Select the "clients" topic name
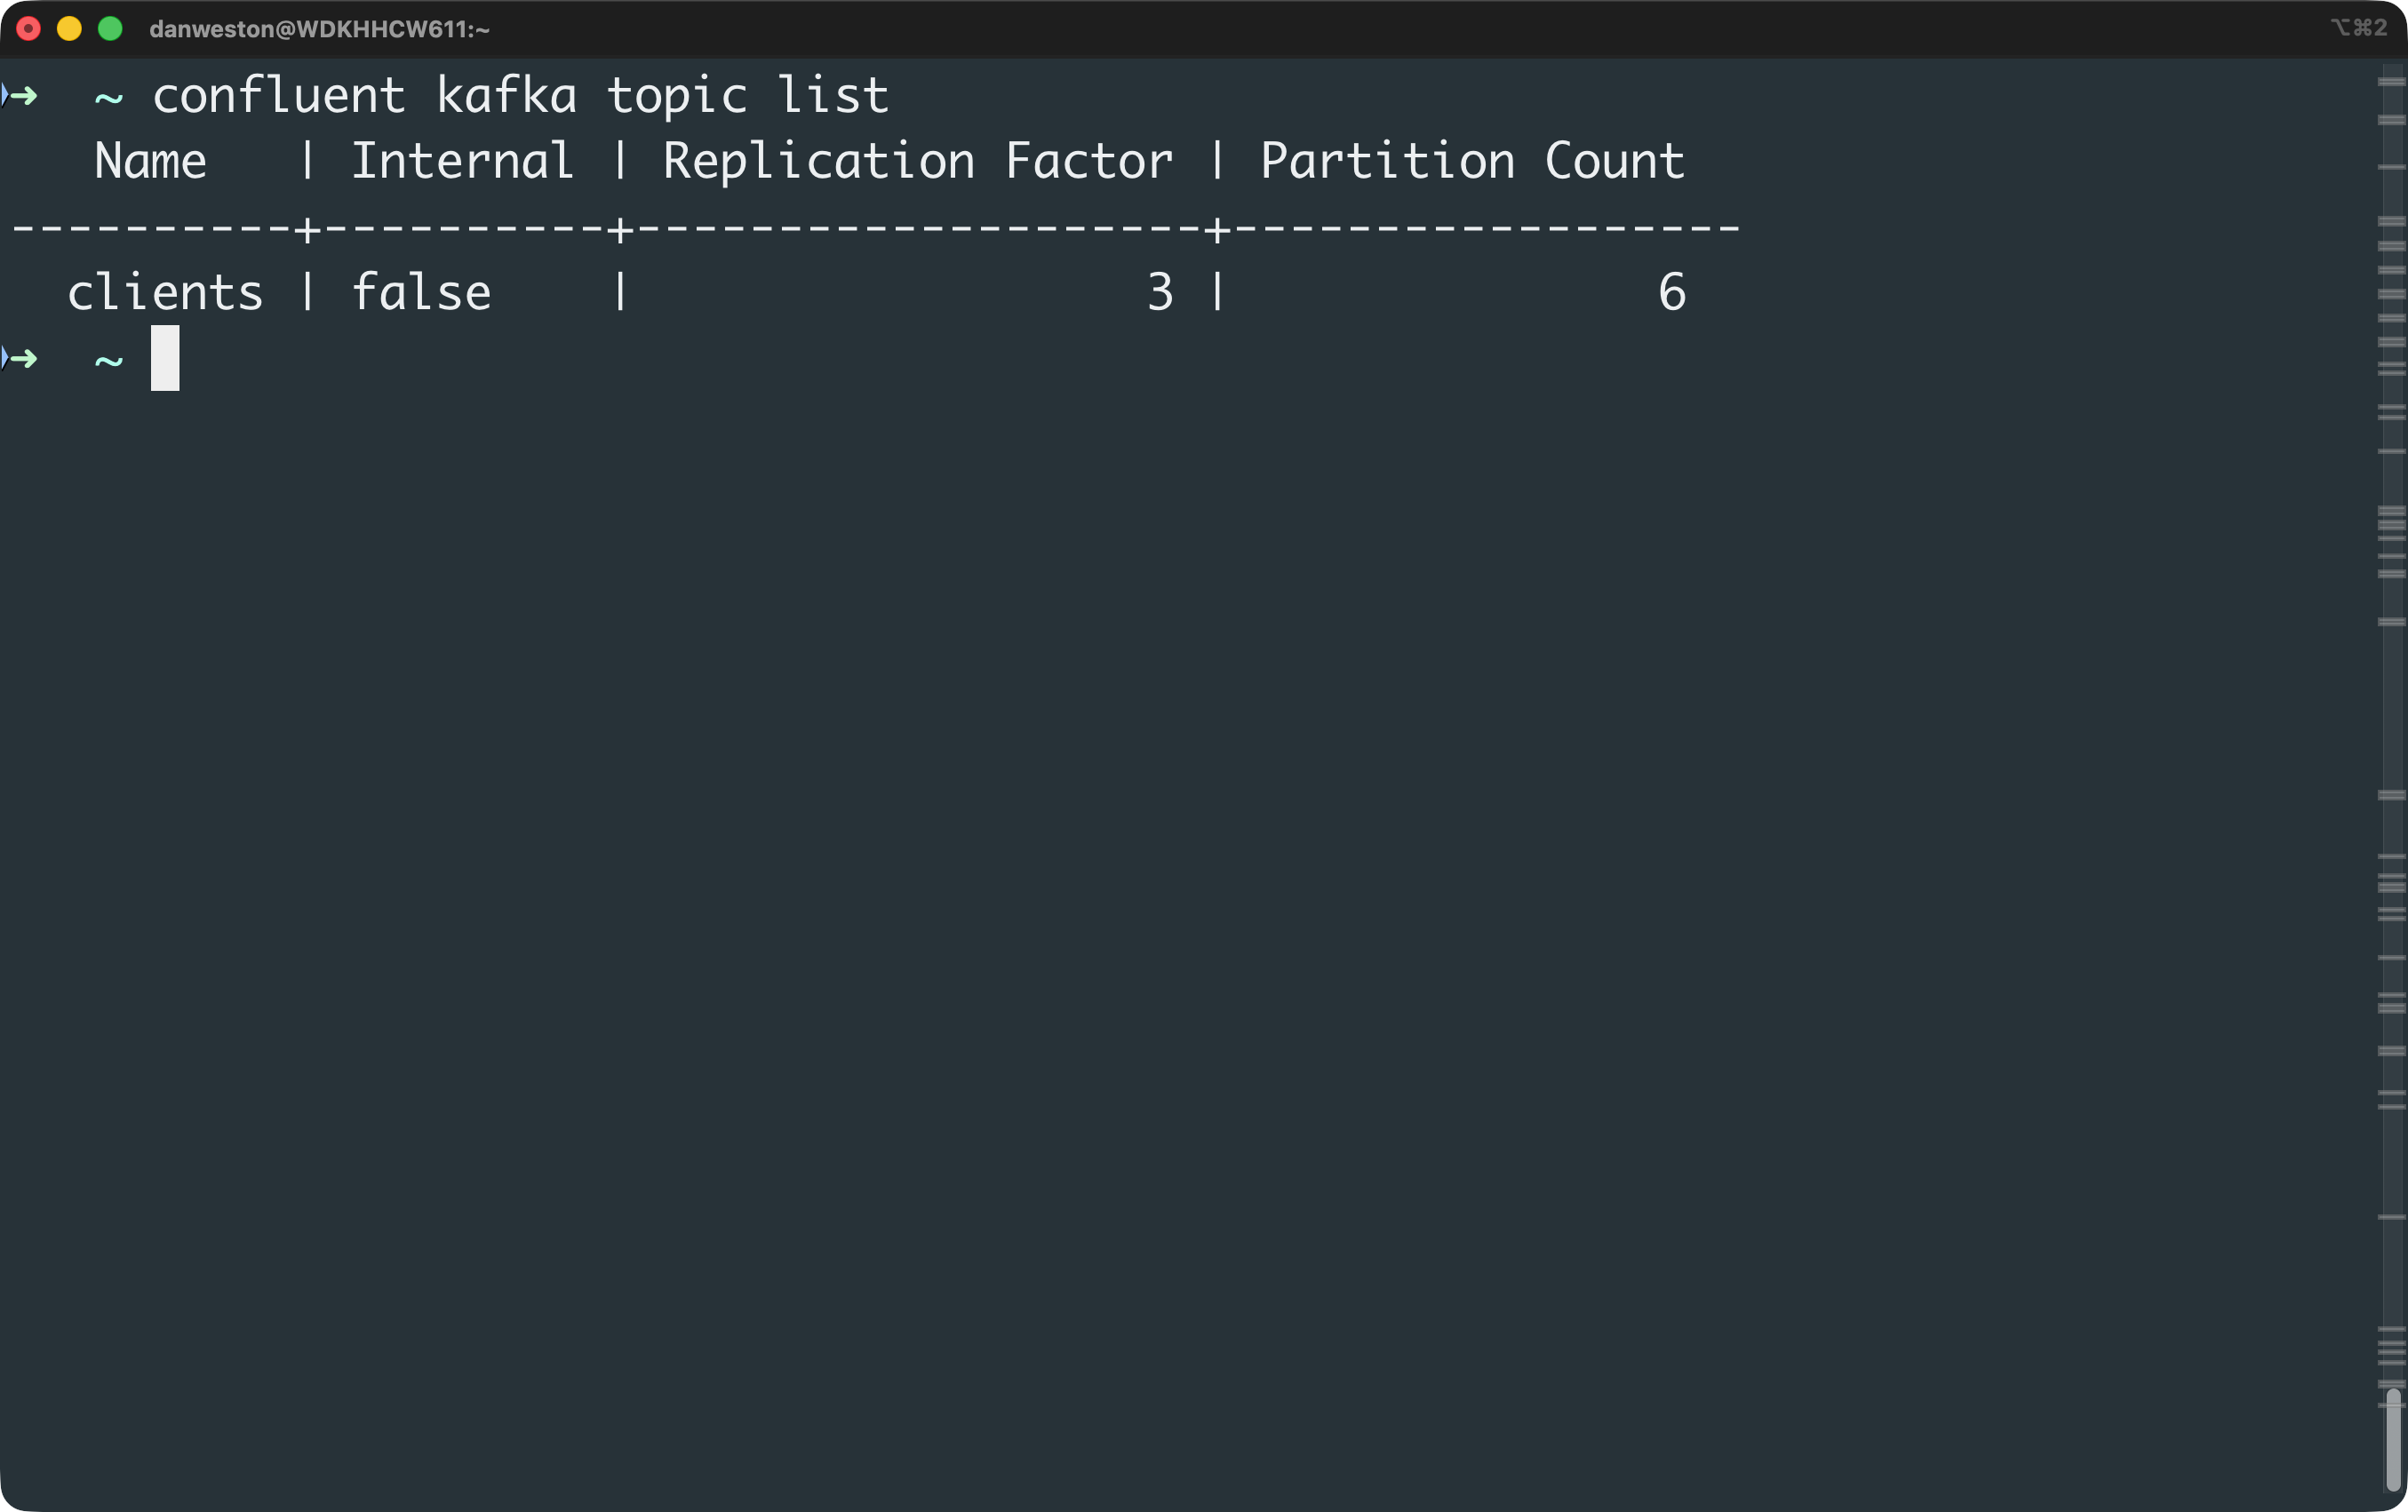The width and height of the screenshot is (2408, 1512). [165, 292]
